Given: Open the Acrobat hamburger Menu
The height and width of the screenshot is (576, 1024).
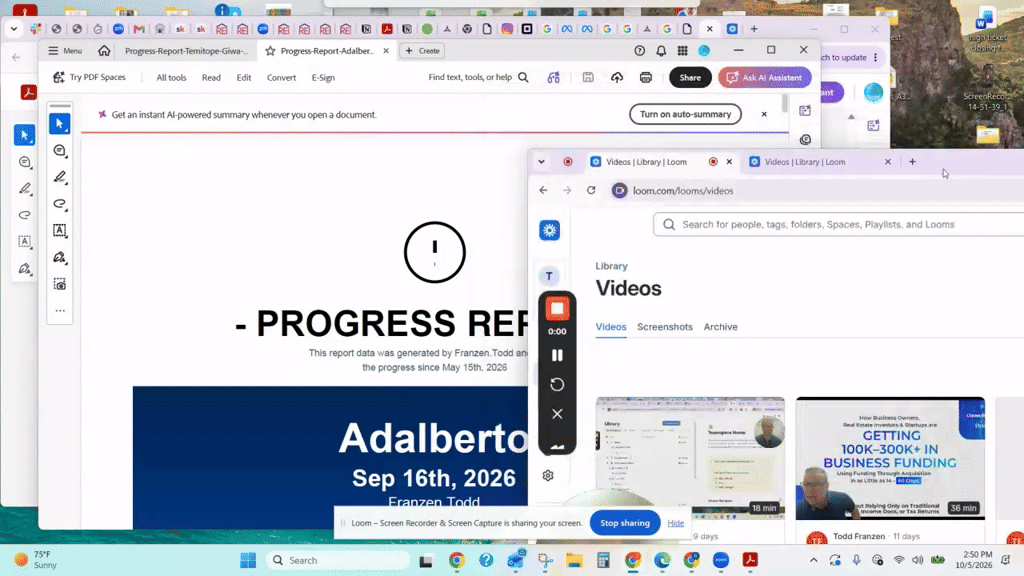Looking at the screenshot, I should 65,51.
